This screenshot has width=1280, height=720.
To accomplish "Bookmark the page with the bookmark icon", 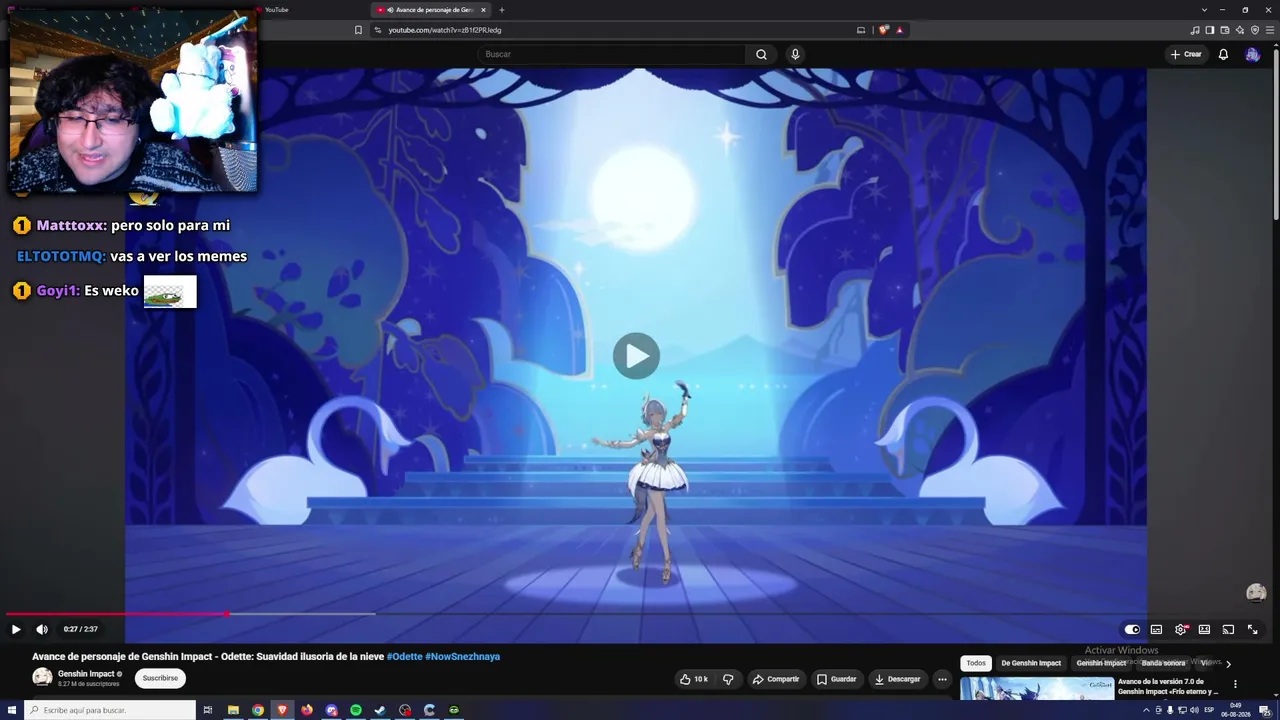I will click(358, 30).
